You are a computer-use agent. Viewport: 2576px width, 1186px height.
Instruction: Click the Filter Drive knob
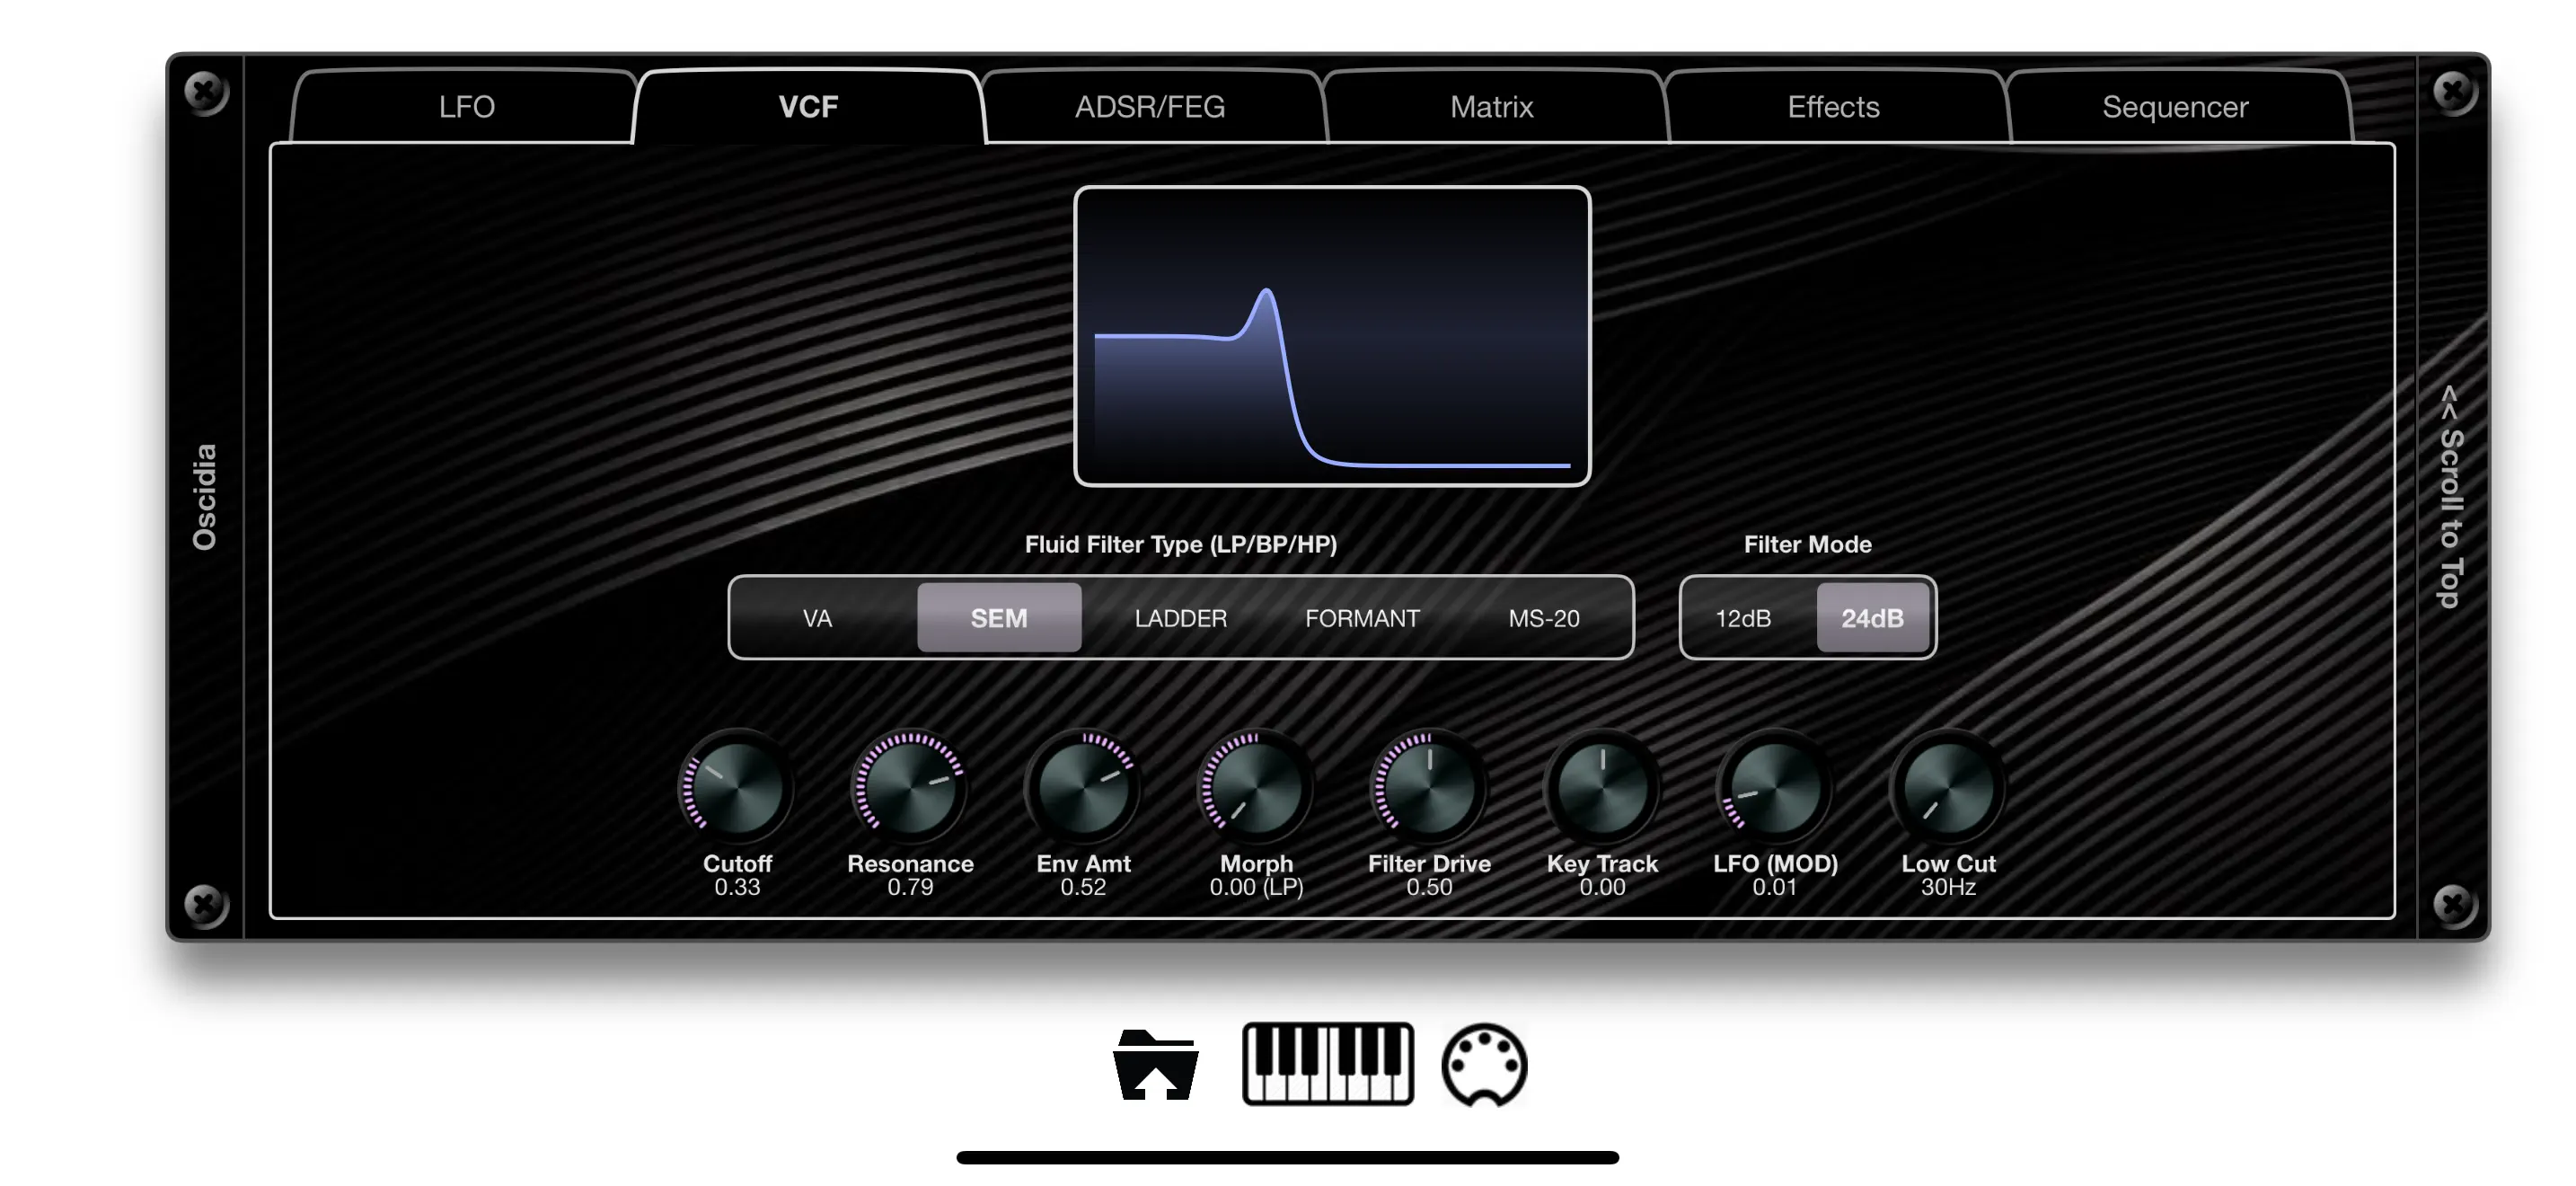[x=1429, y=789]
